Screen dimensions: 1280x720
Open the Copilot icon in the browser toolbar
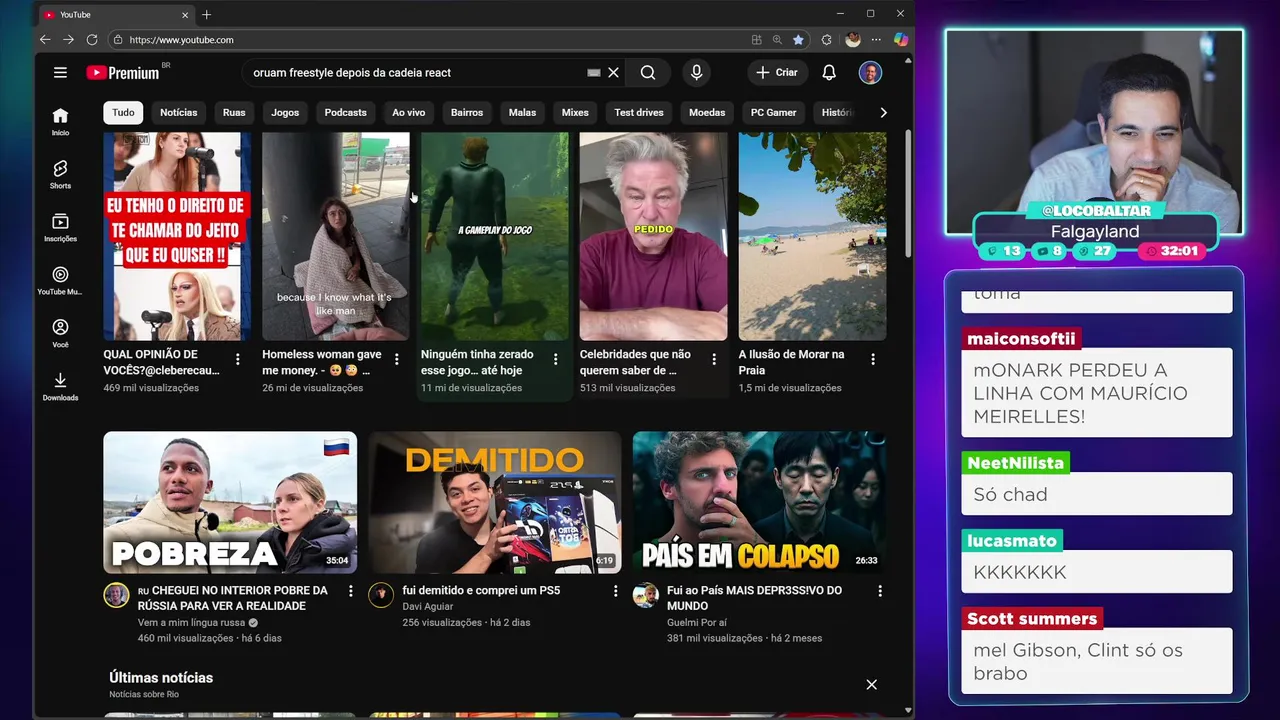pos(900,40)
